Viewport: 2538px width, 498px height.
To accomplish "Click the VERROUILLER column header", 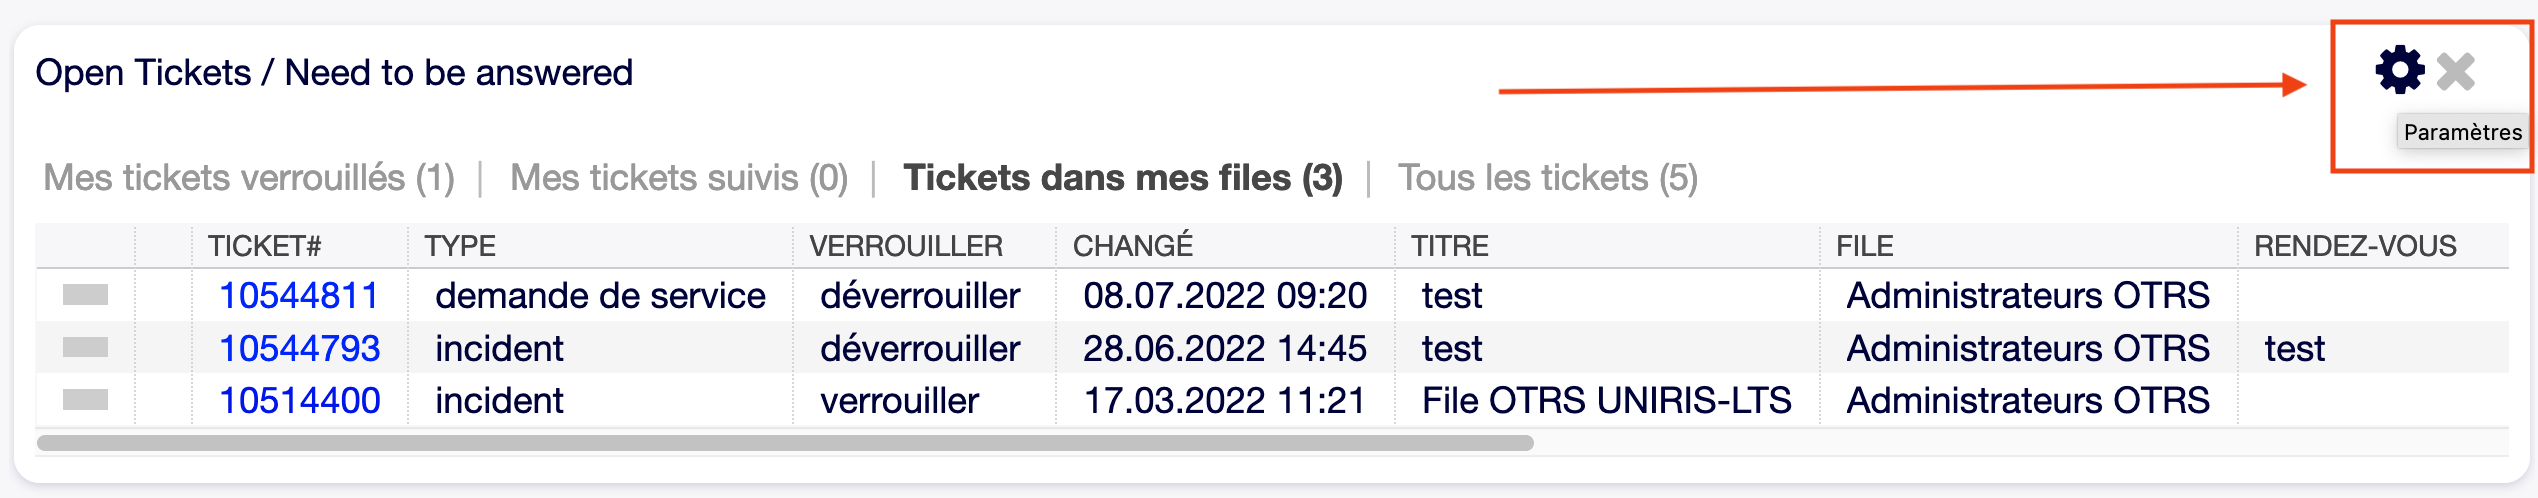I will (x=906, y=246).
